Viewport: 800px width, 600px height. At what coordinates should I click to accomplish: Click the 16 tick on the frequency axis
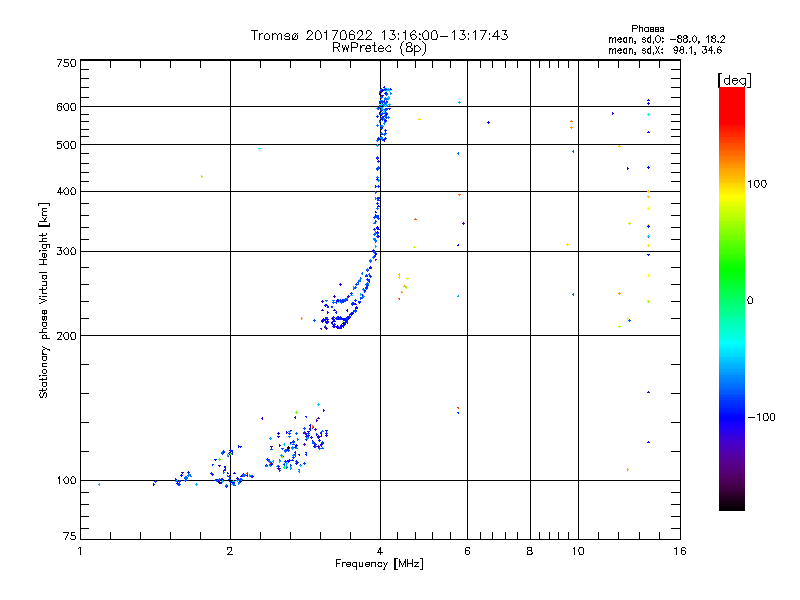point(679,551)
